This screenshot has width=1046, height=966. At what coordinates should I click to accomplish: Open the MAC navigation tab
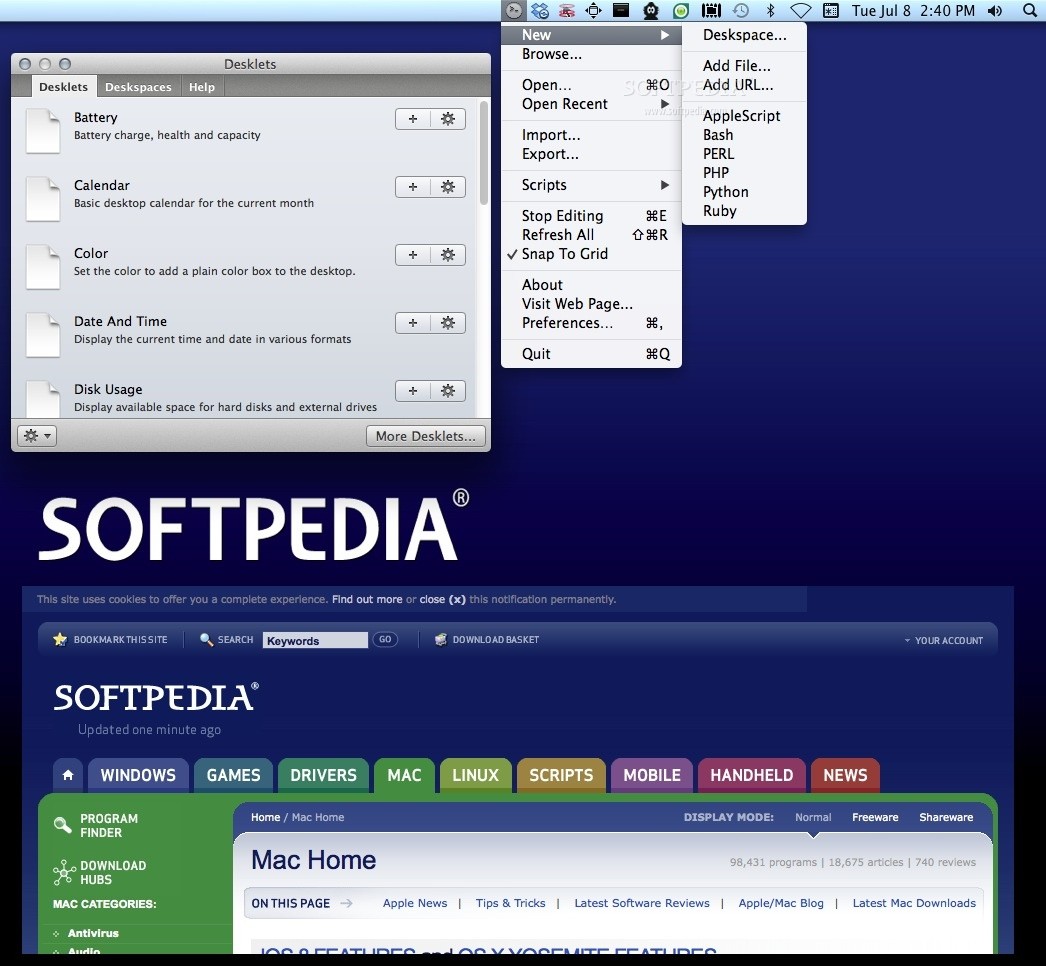(404, 775)
